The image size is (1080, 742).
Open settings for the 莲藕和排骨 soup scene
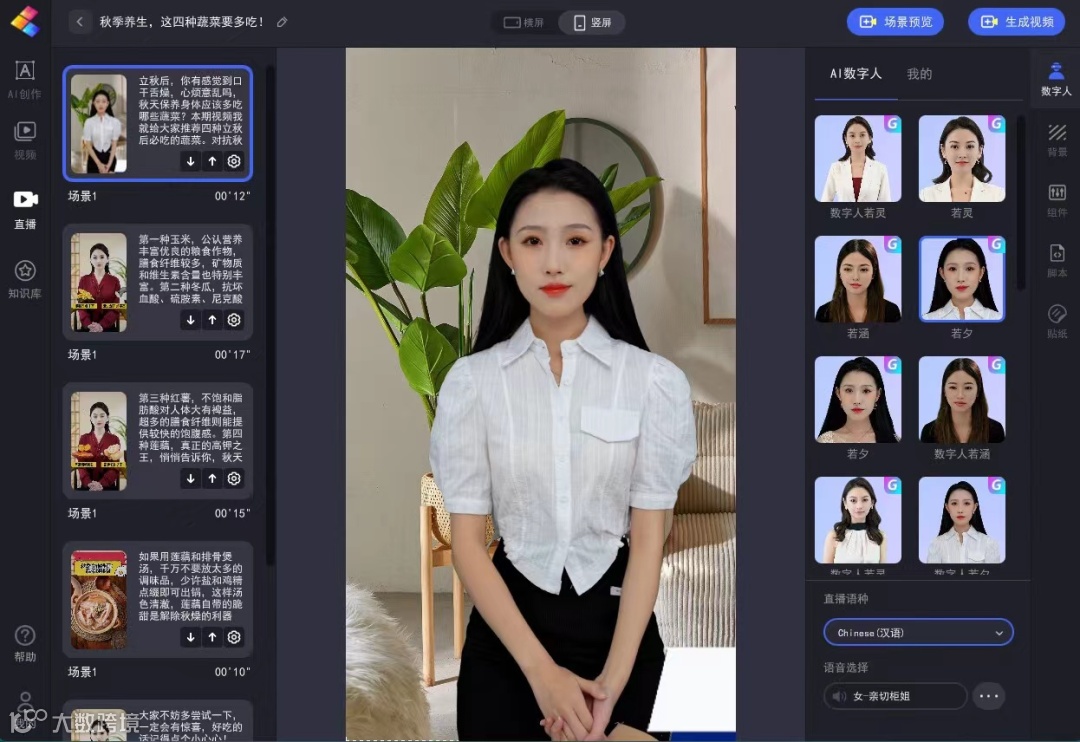(234, 637)
